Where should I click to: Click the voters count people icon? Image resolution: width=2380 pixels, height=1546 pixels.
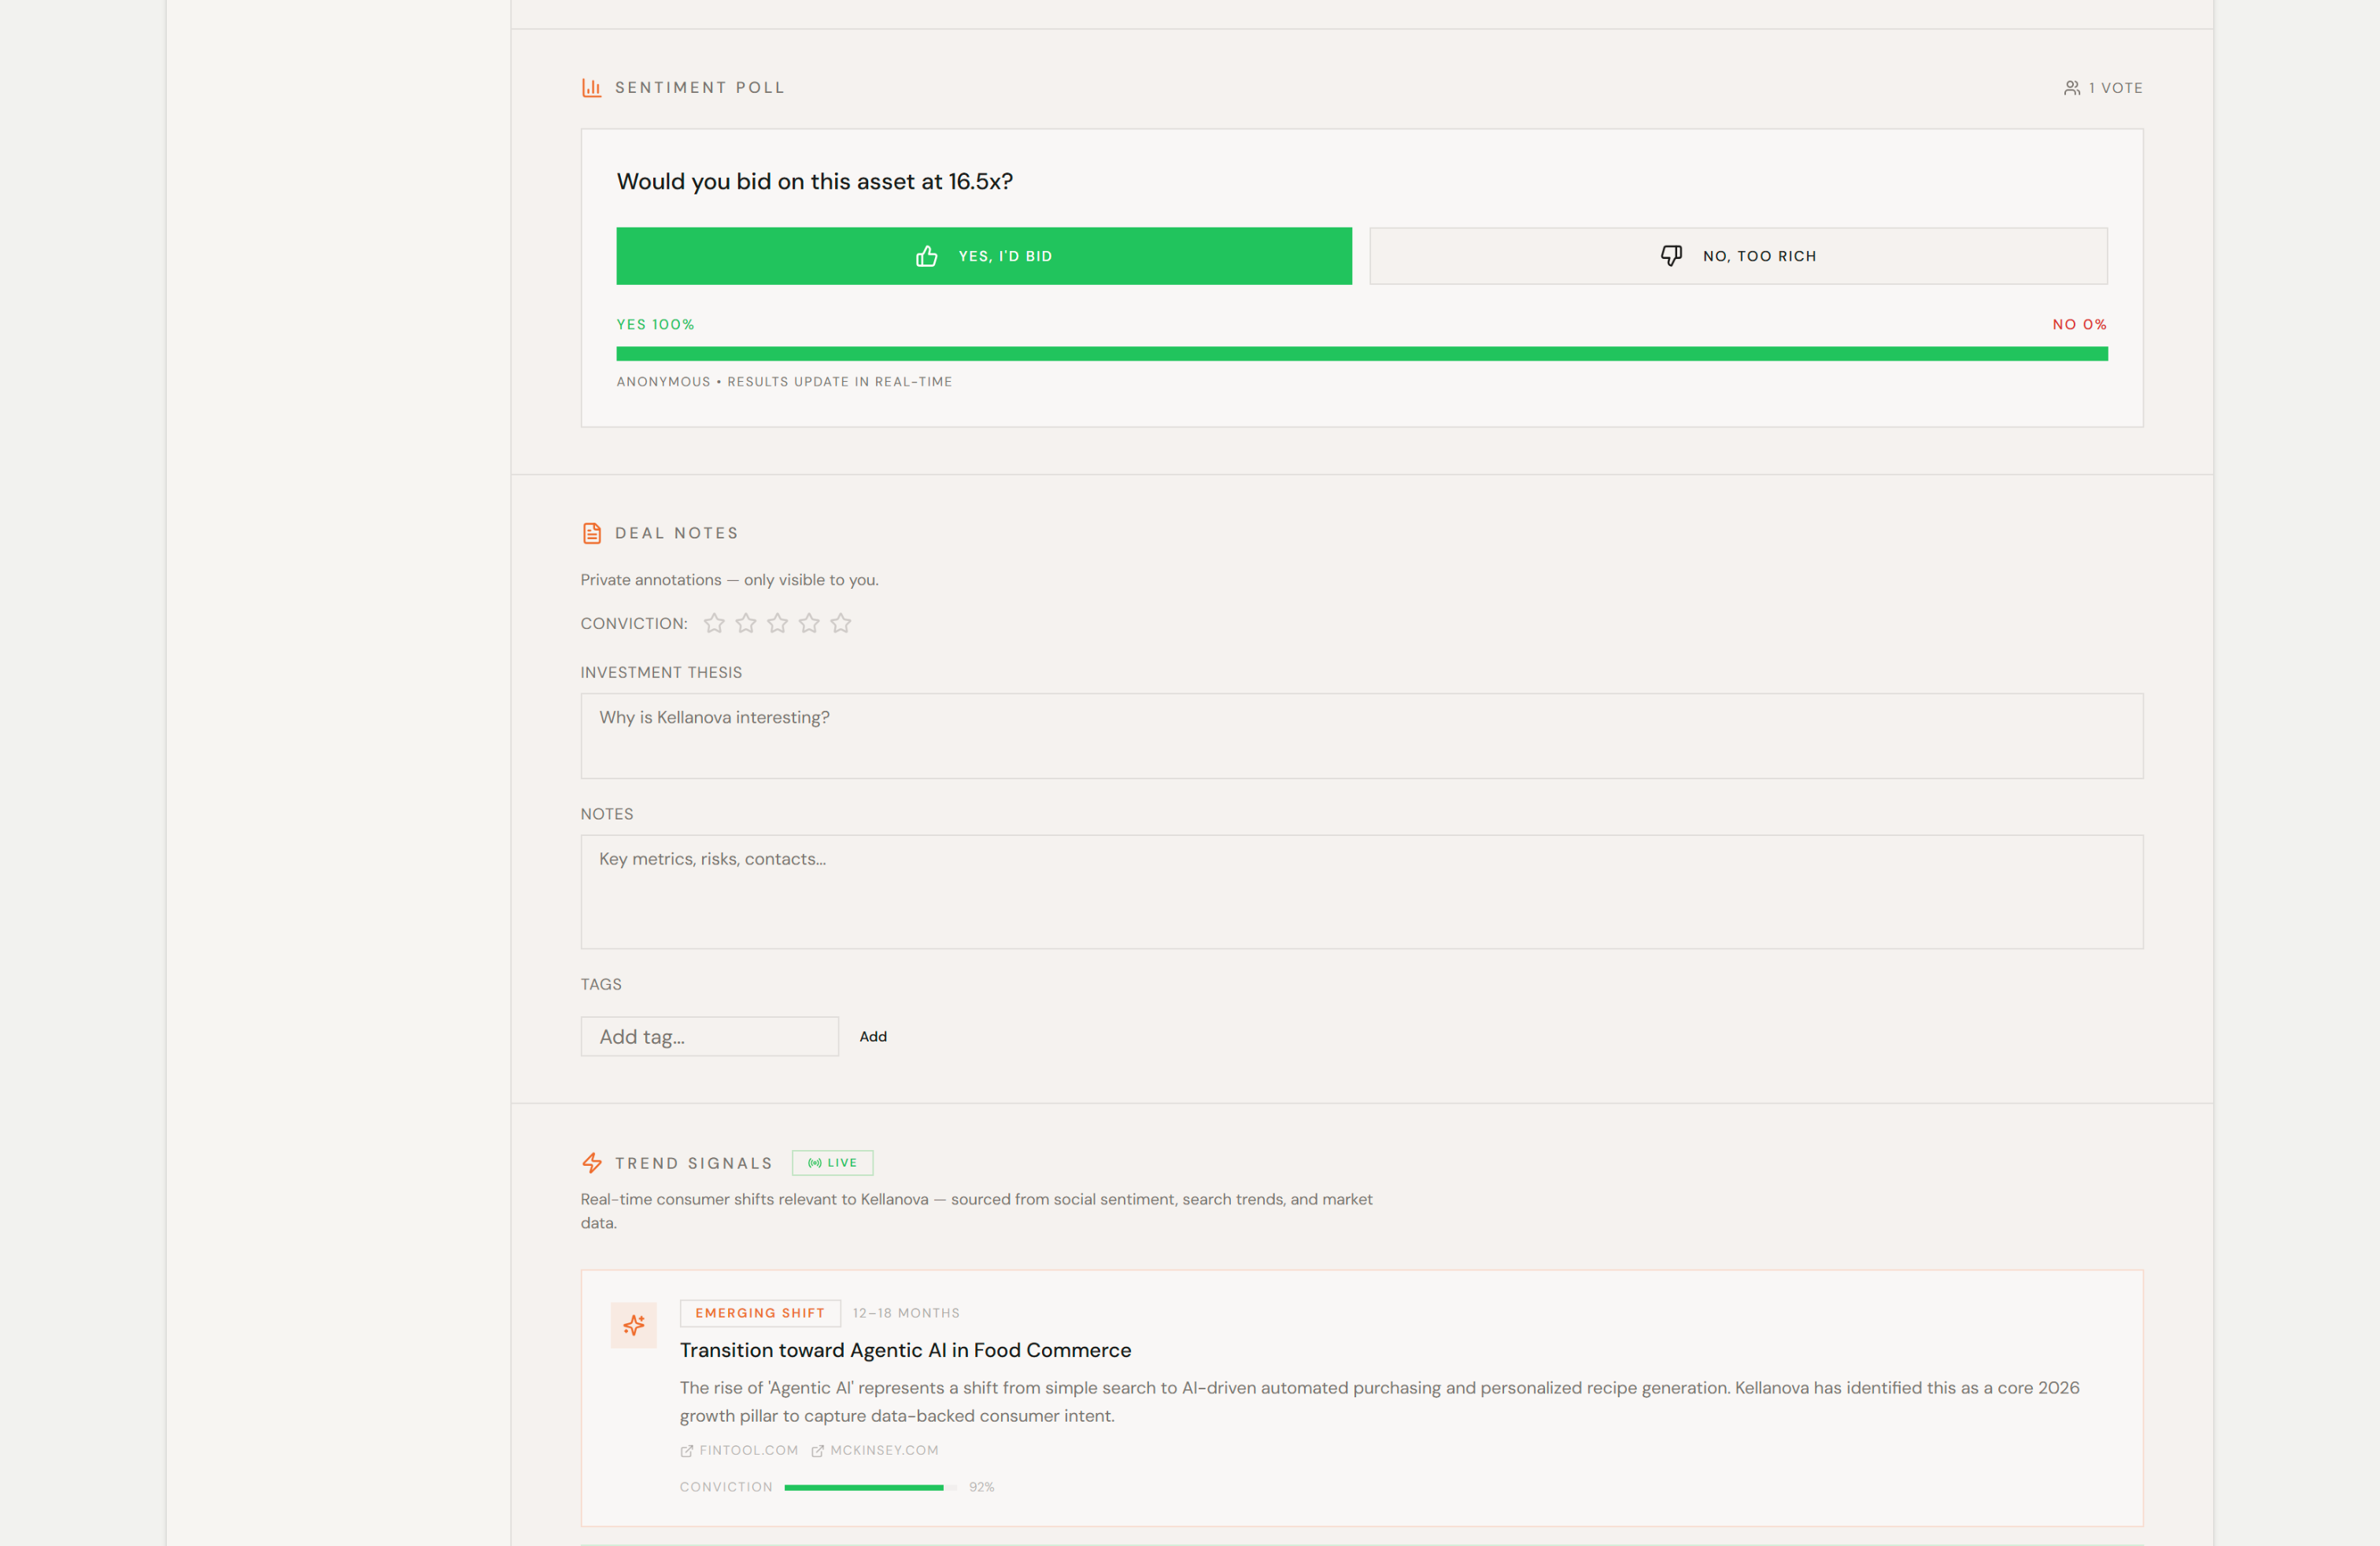(x=2071, y=88)
